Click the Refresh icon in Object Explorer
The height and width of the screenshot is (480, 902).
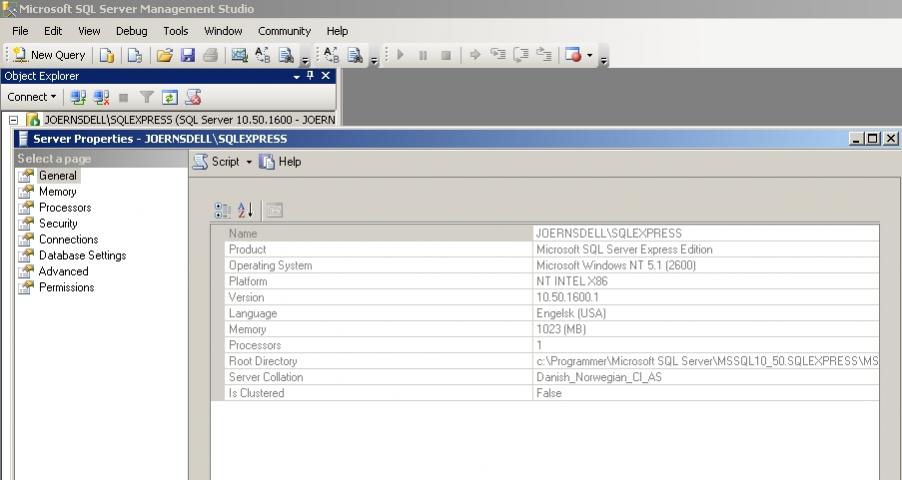(169, 97)
